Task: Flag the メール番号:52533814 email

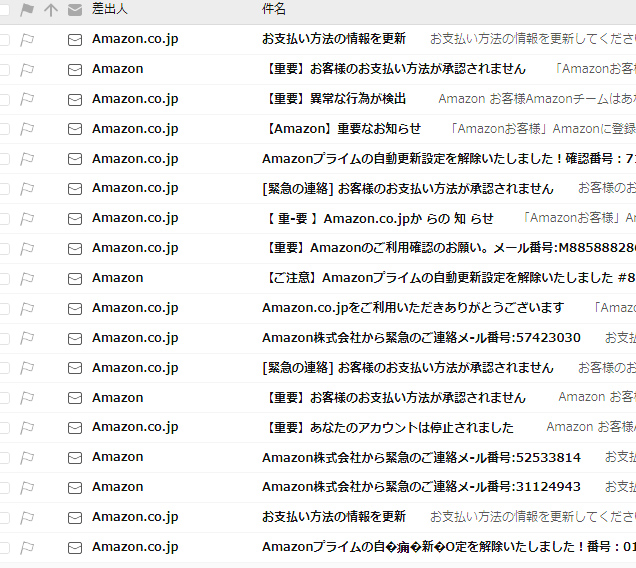Action: tap(27, 458)
